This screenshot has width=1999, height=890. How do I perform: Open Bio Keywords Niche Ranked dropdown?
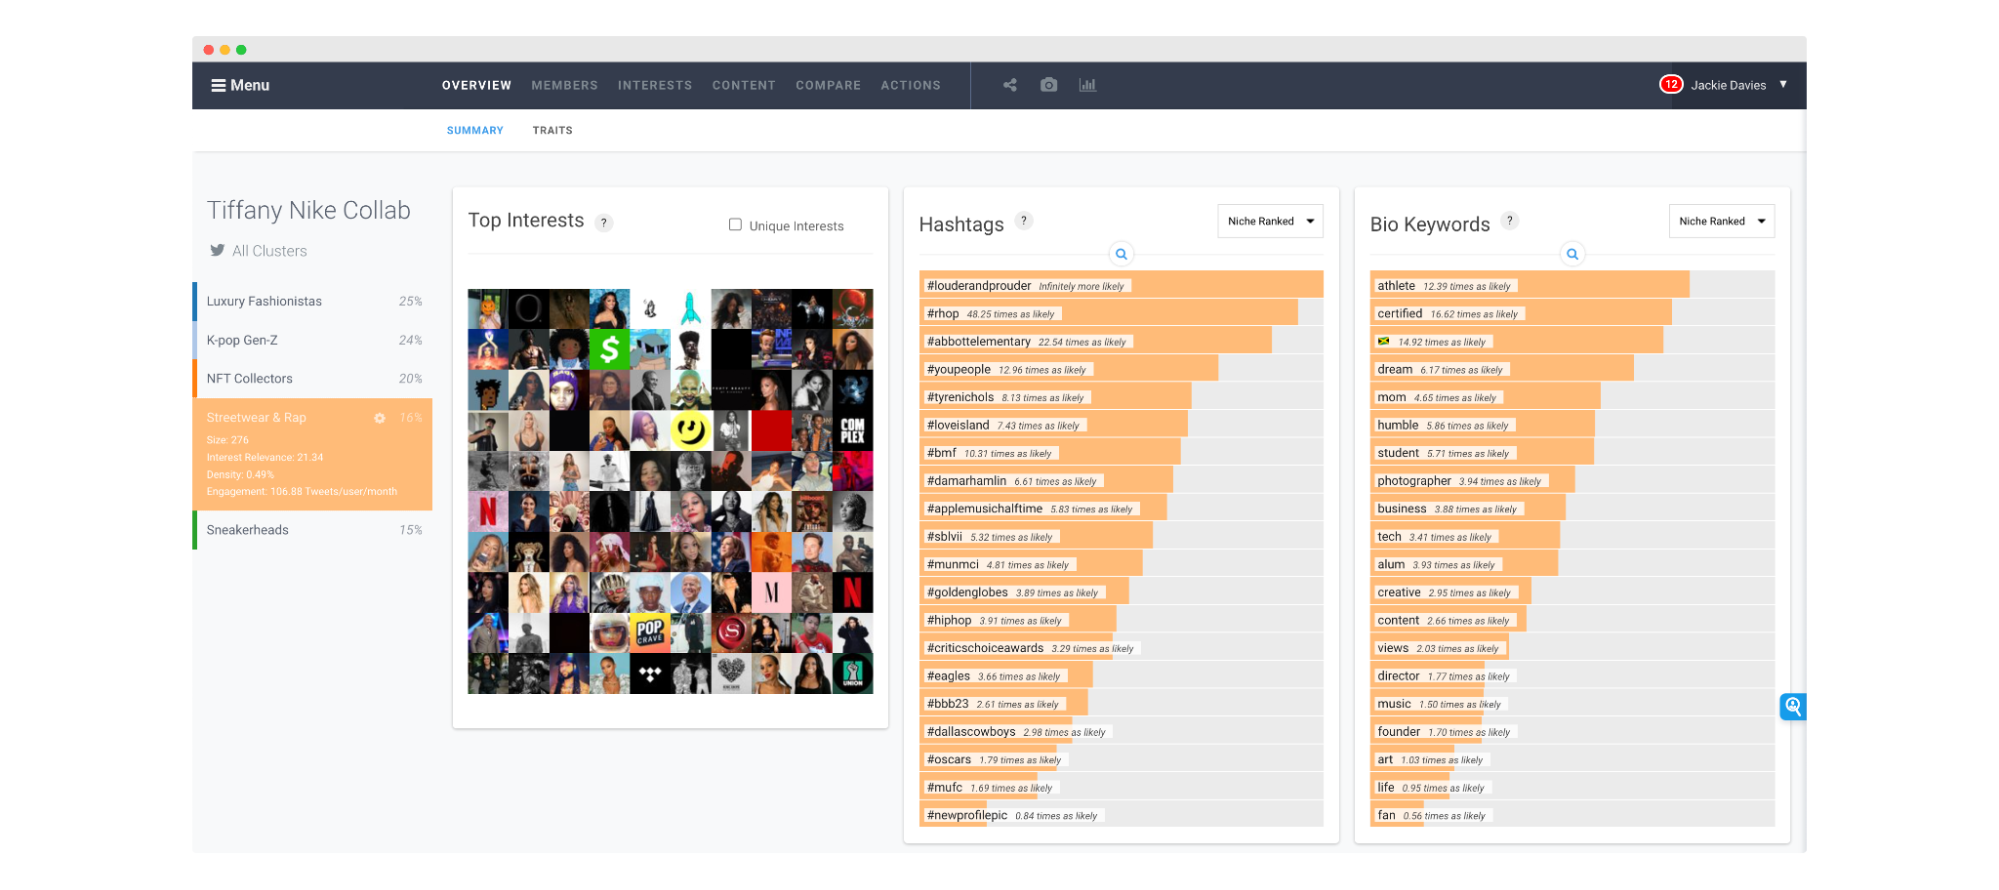pos(1721,221)
